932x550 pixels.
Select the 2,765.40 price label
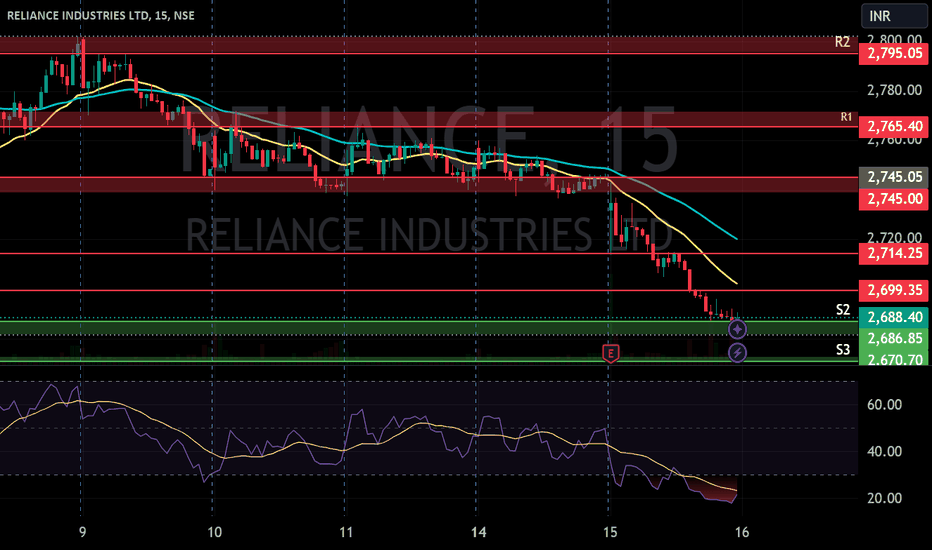coord(894,127)
